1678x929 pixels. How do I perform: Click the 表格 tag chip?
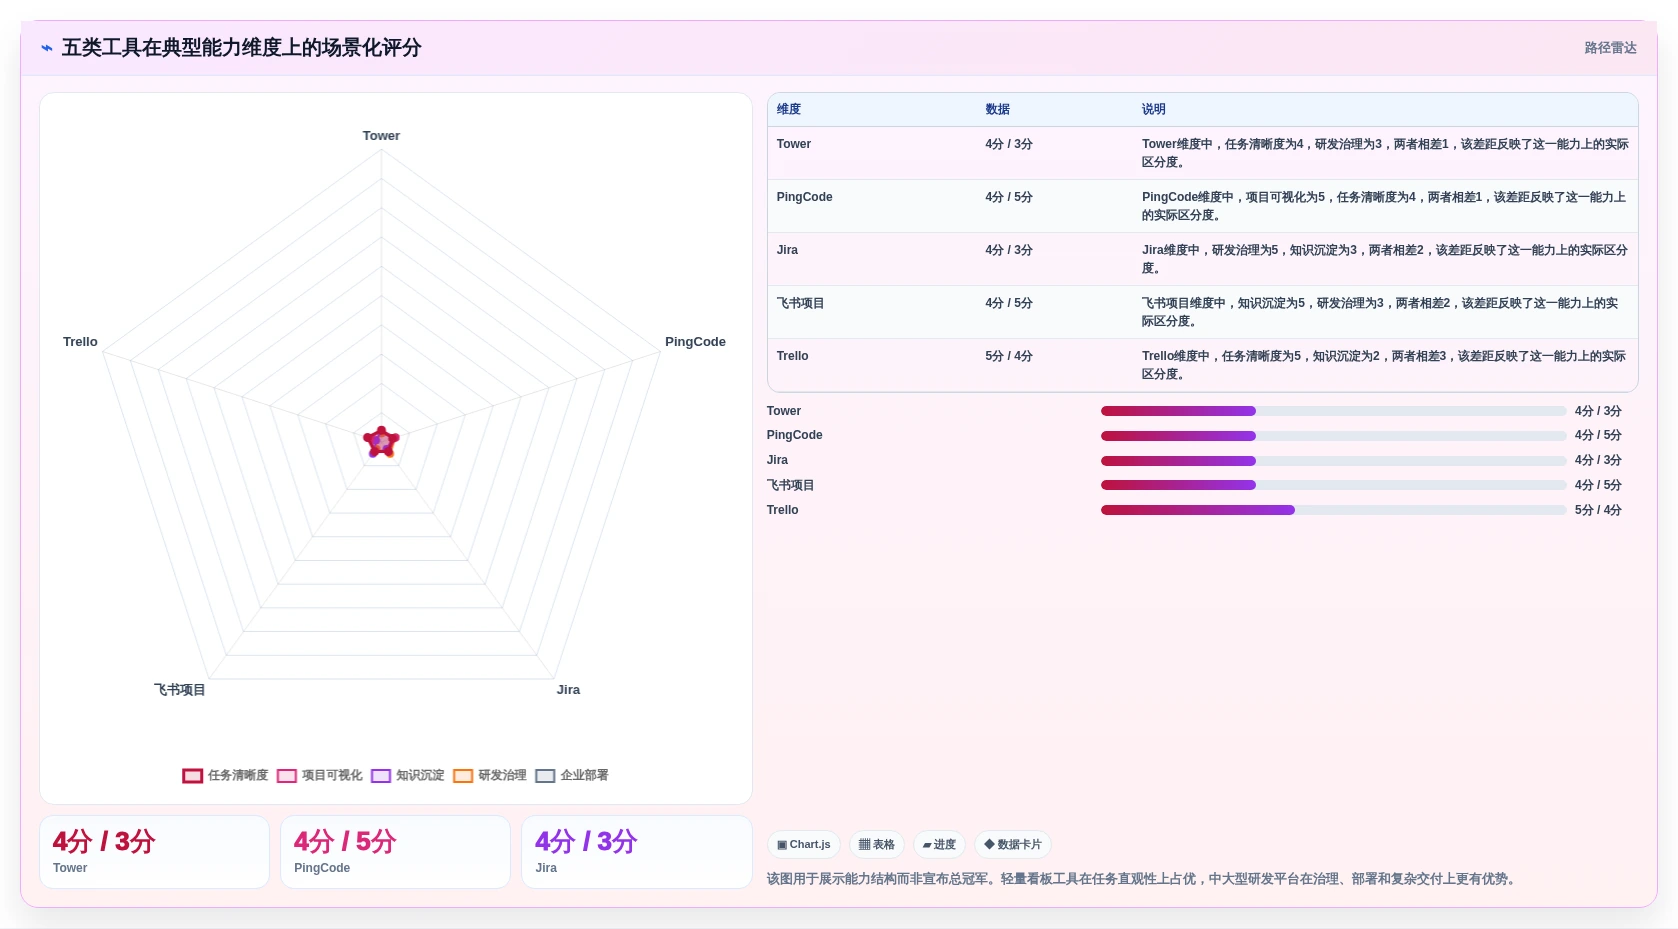tap(877, 844)
